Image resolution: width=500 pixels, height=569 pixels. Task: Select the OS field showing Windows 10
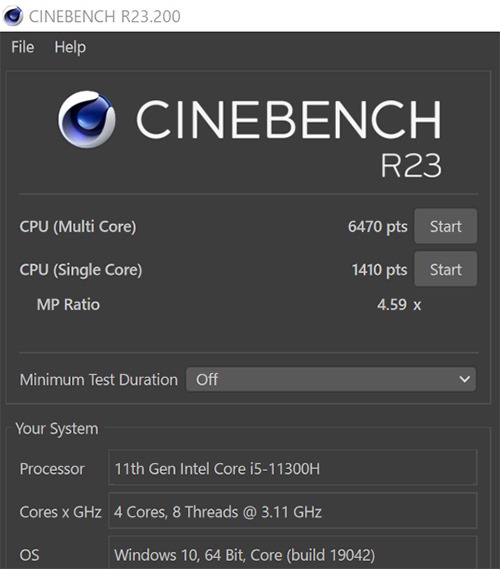pos(293,553)
